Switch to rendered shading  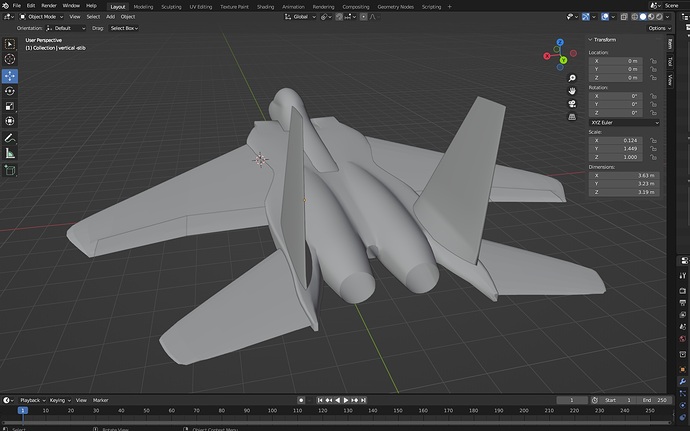click(659, 17)
